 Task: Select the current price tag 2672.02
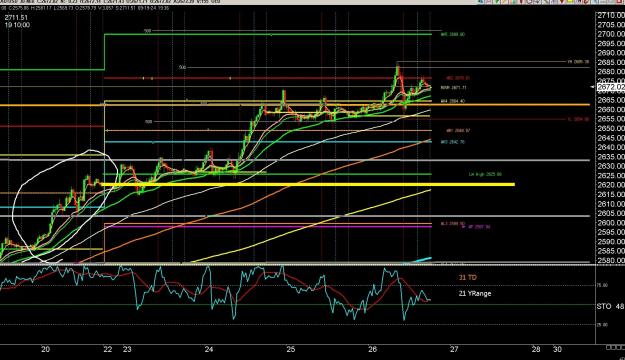point(611,87)
